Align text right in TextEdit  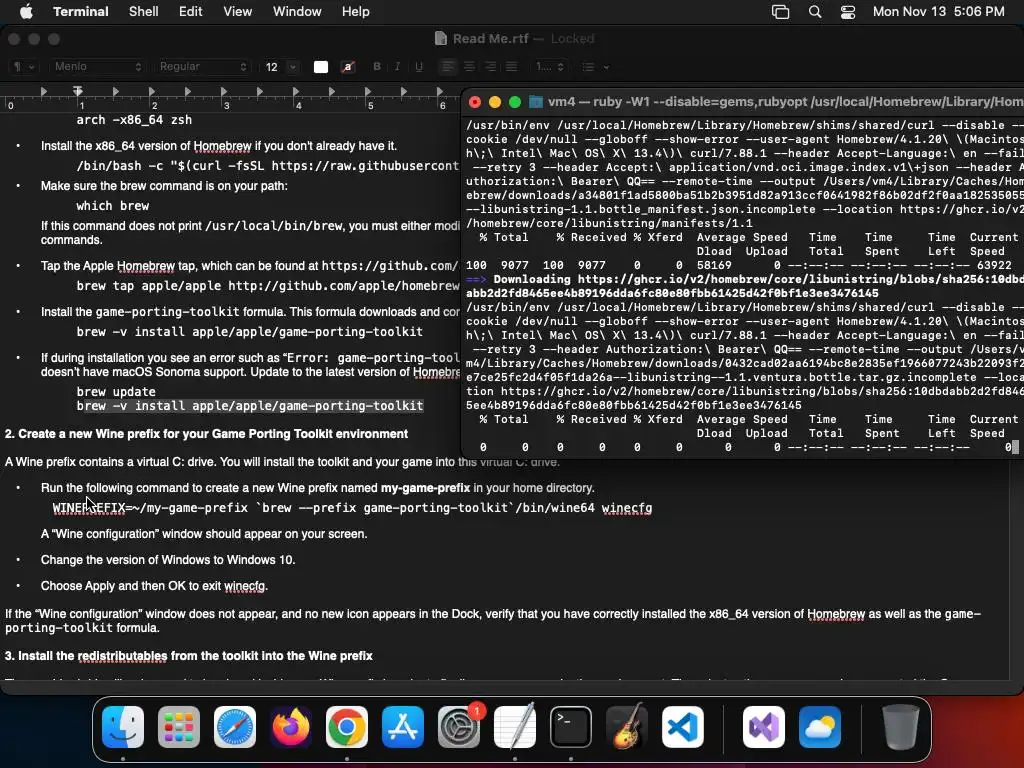pos(490,67)
